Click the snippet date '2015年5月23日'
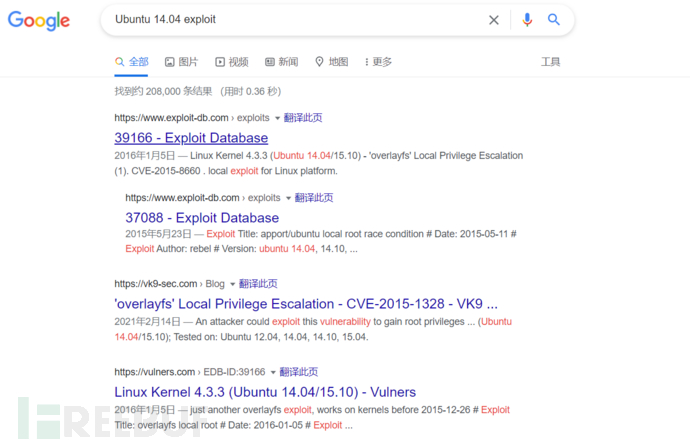The width and height of the screenshot is (690, 446). click(158, 234)
